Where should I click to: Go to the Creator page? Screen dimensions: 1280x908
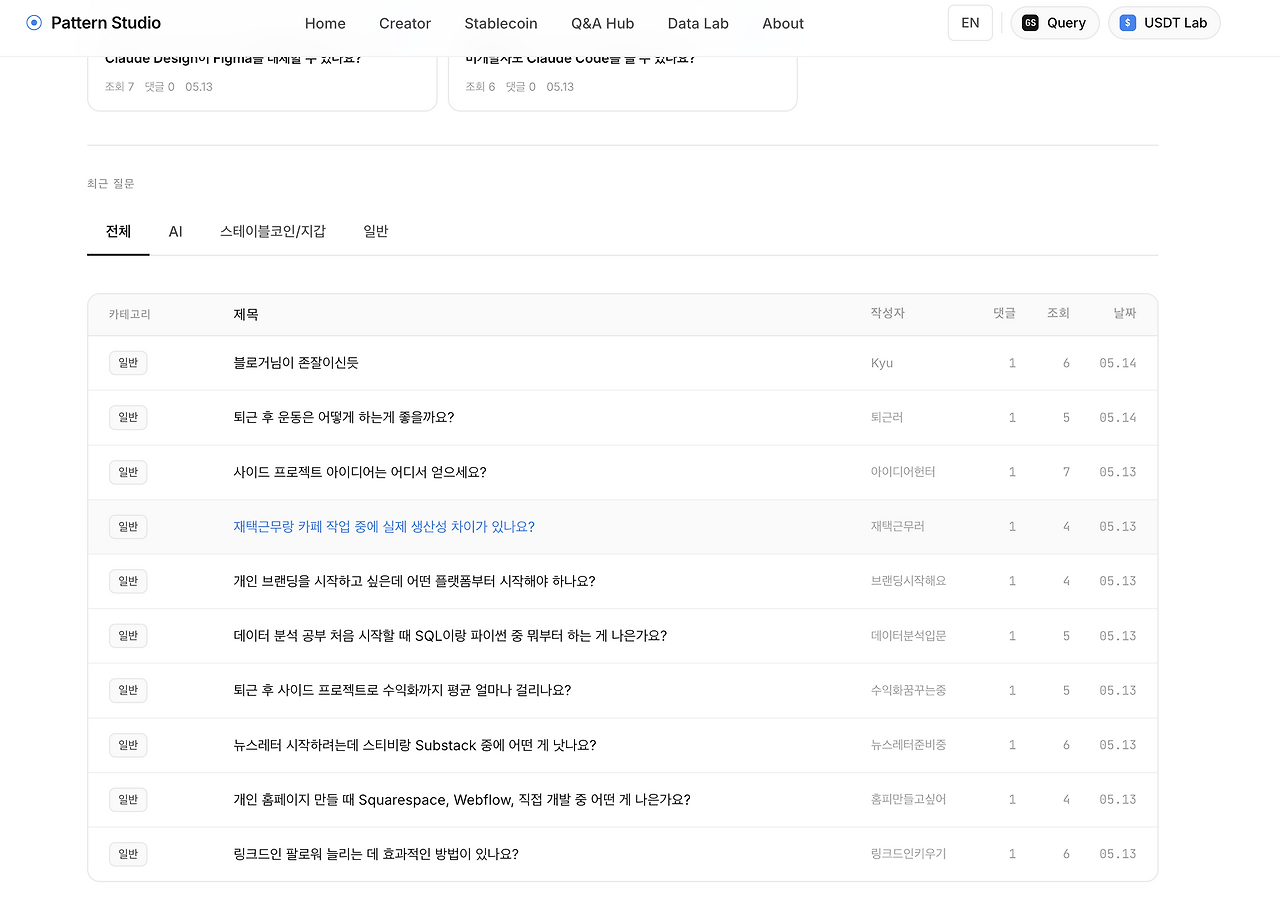[x=405, y=23]
